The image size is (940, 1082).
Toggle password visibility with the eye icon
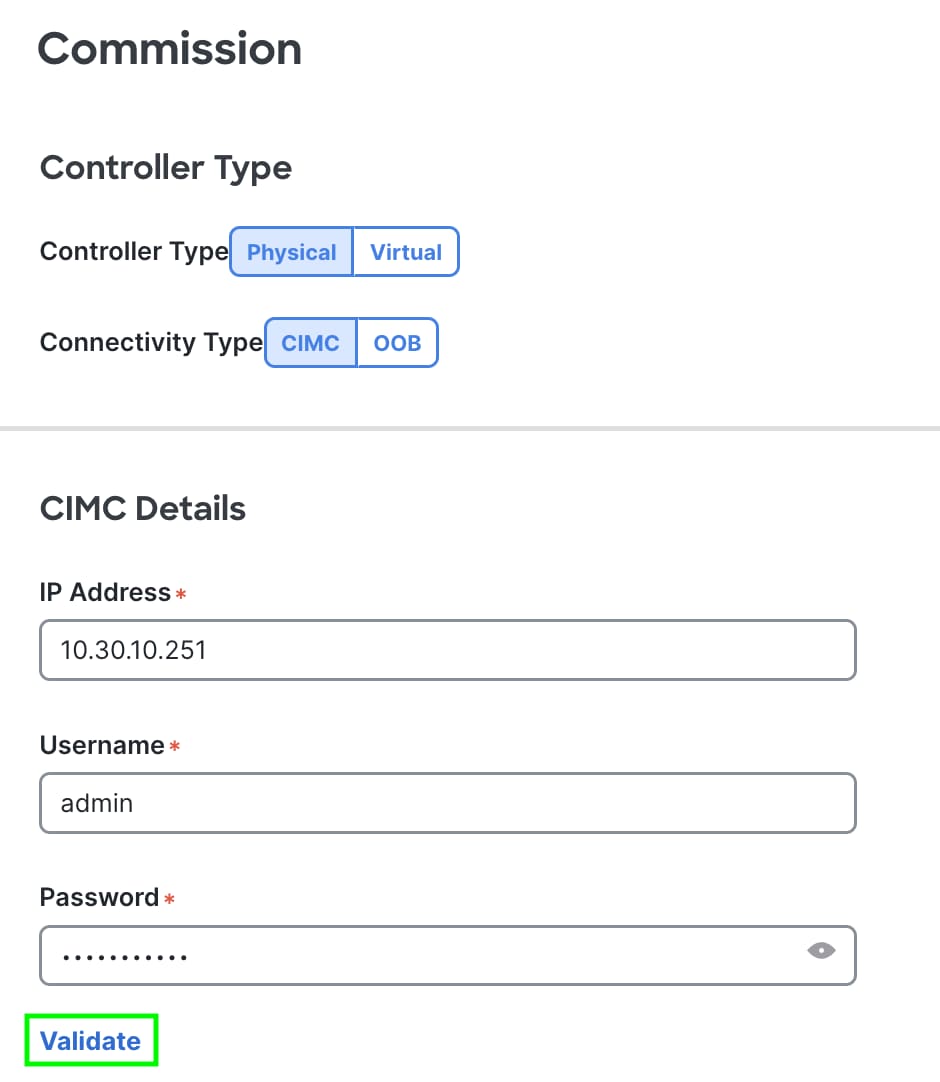pyautogui.click(x=820, y=951)
